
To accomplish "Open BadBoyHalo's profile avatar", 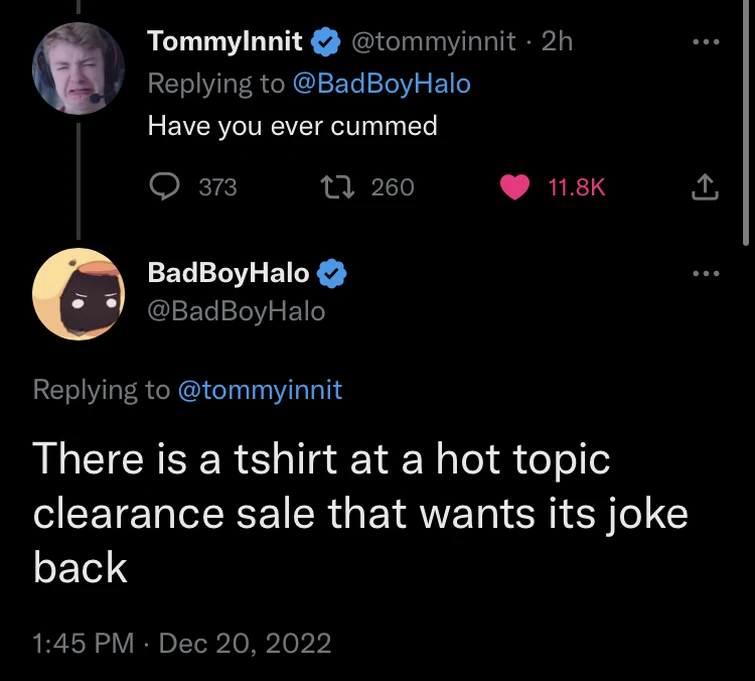I will pos(78,294).
